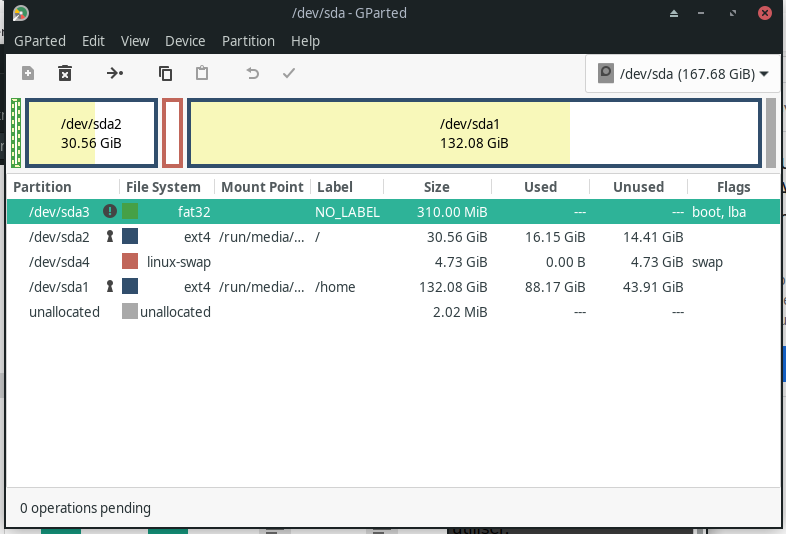This screenshot has width=786, height=534.
Task: Click the boot, lba flags cell
Action: [x=719, y=212]
